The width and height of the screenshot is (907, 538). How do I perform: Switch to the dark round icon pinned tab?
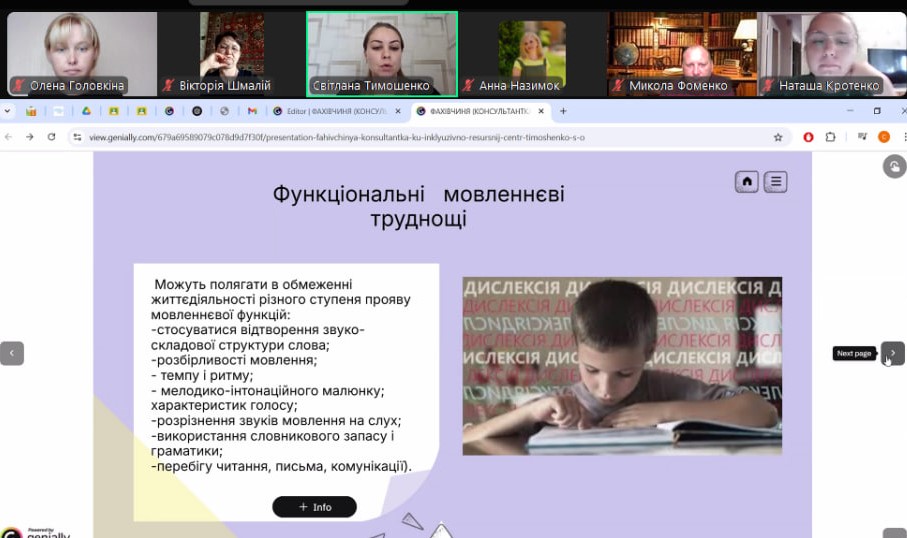(x=197, y=111)
